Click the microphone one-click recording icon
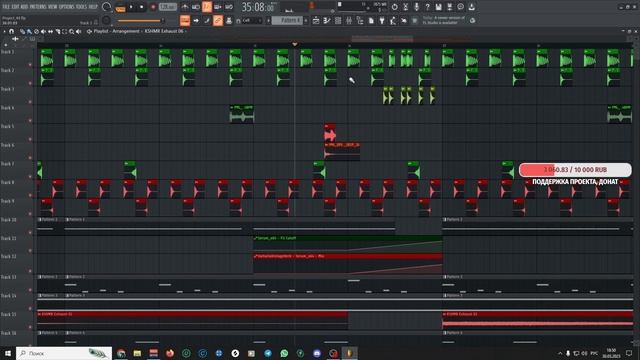 point(417,7)
